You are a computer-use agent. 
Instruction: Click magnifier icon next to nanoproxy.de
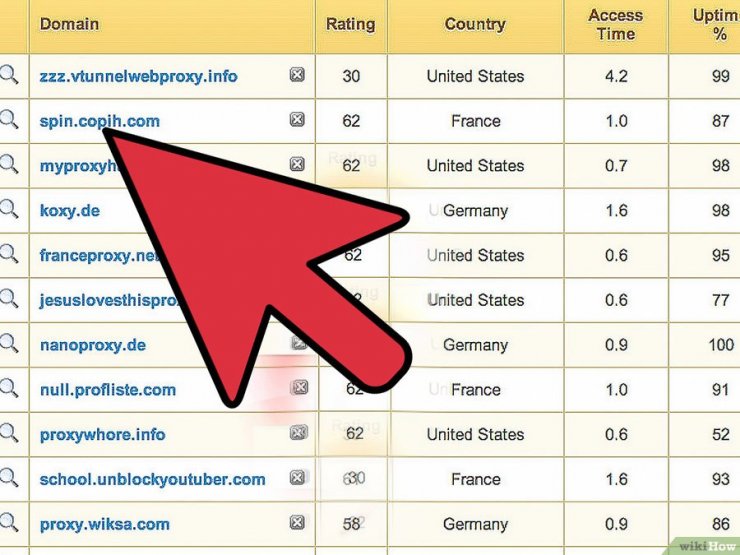[x=9, y=344]
